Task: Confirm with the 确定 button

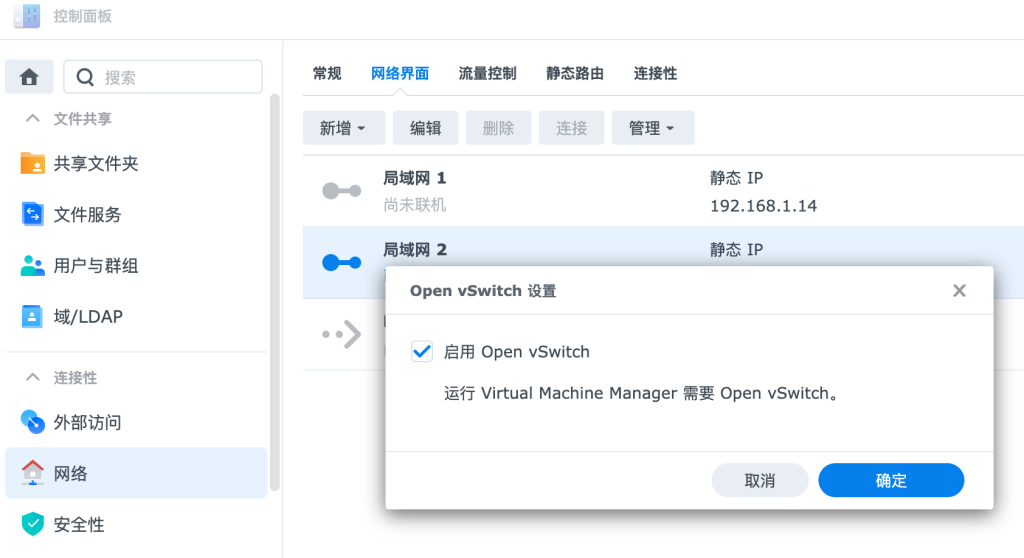Action: pos(891,480)
